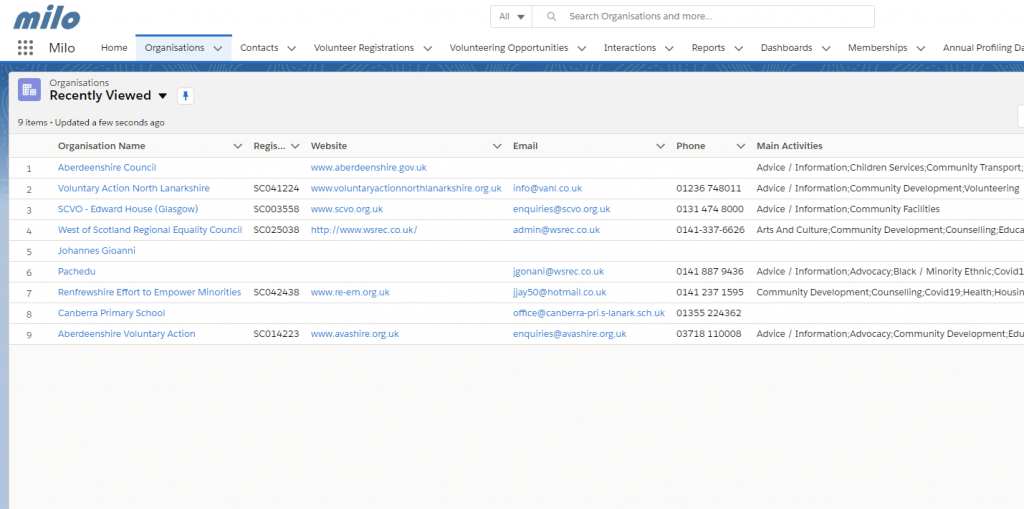Open the Home tab

114,48
